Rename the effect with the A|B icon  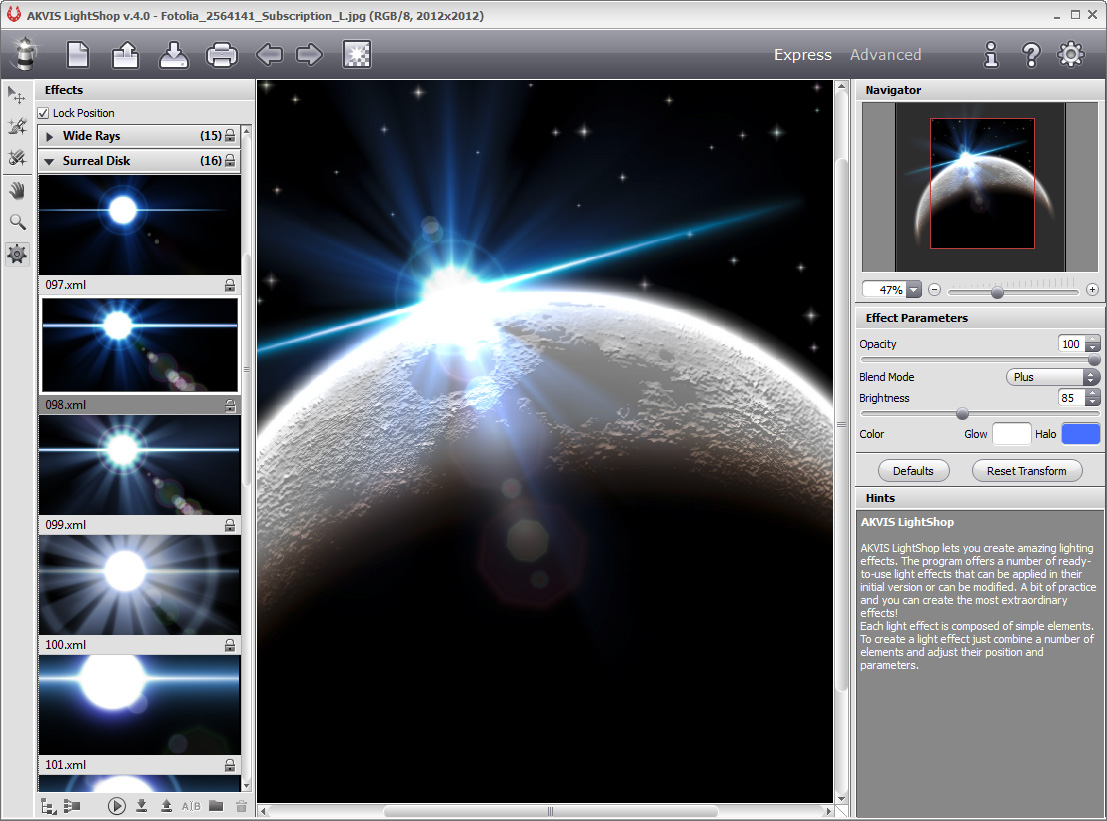coord(191,805)
